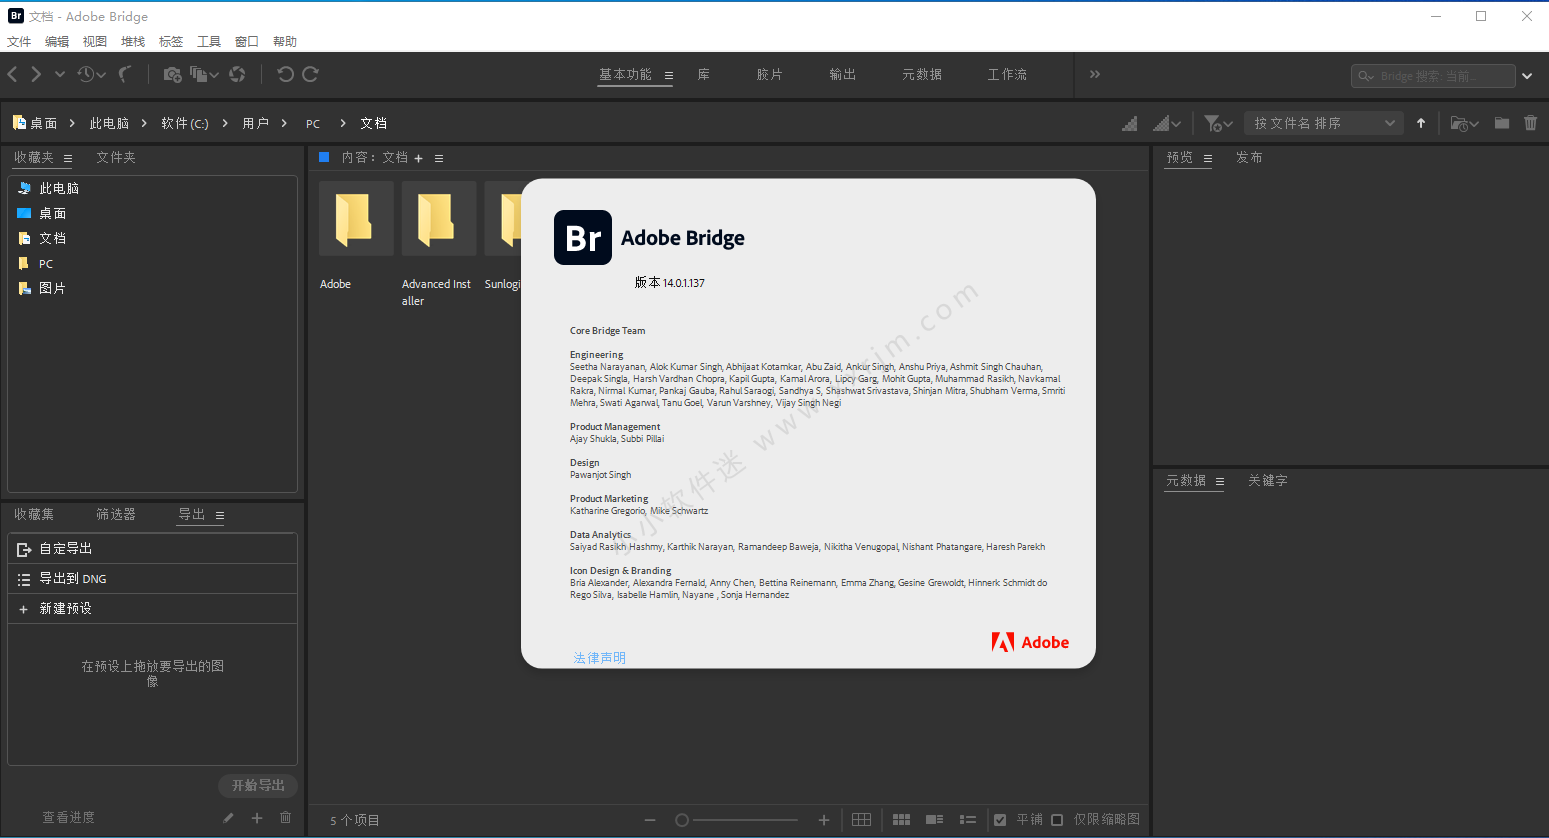The height and width of the screenshot is (838, 1549).
Task: Click the add preset plus icon in export panel
Action: [x=257, y=817]
